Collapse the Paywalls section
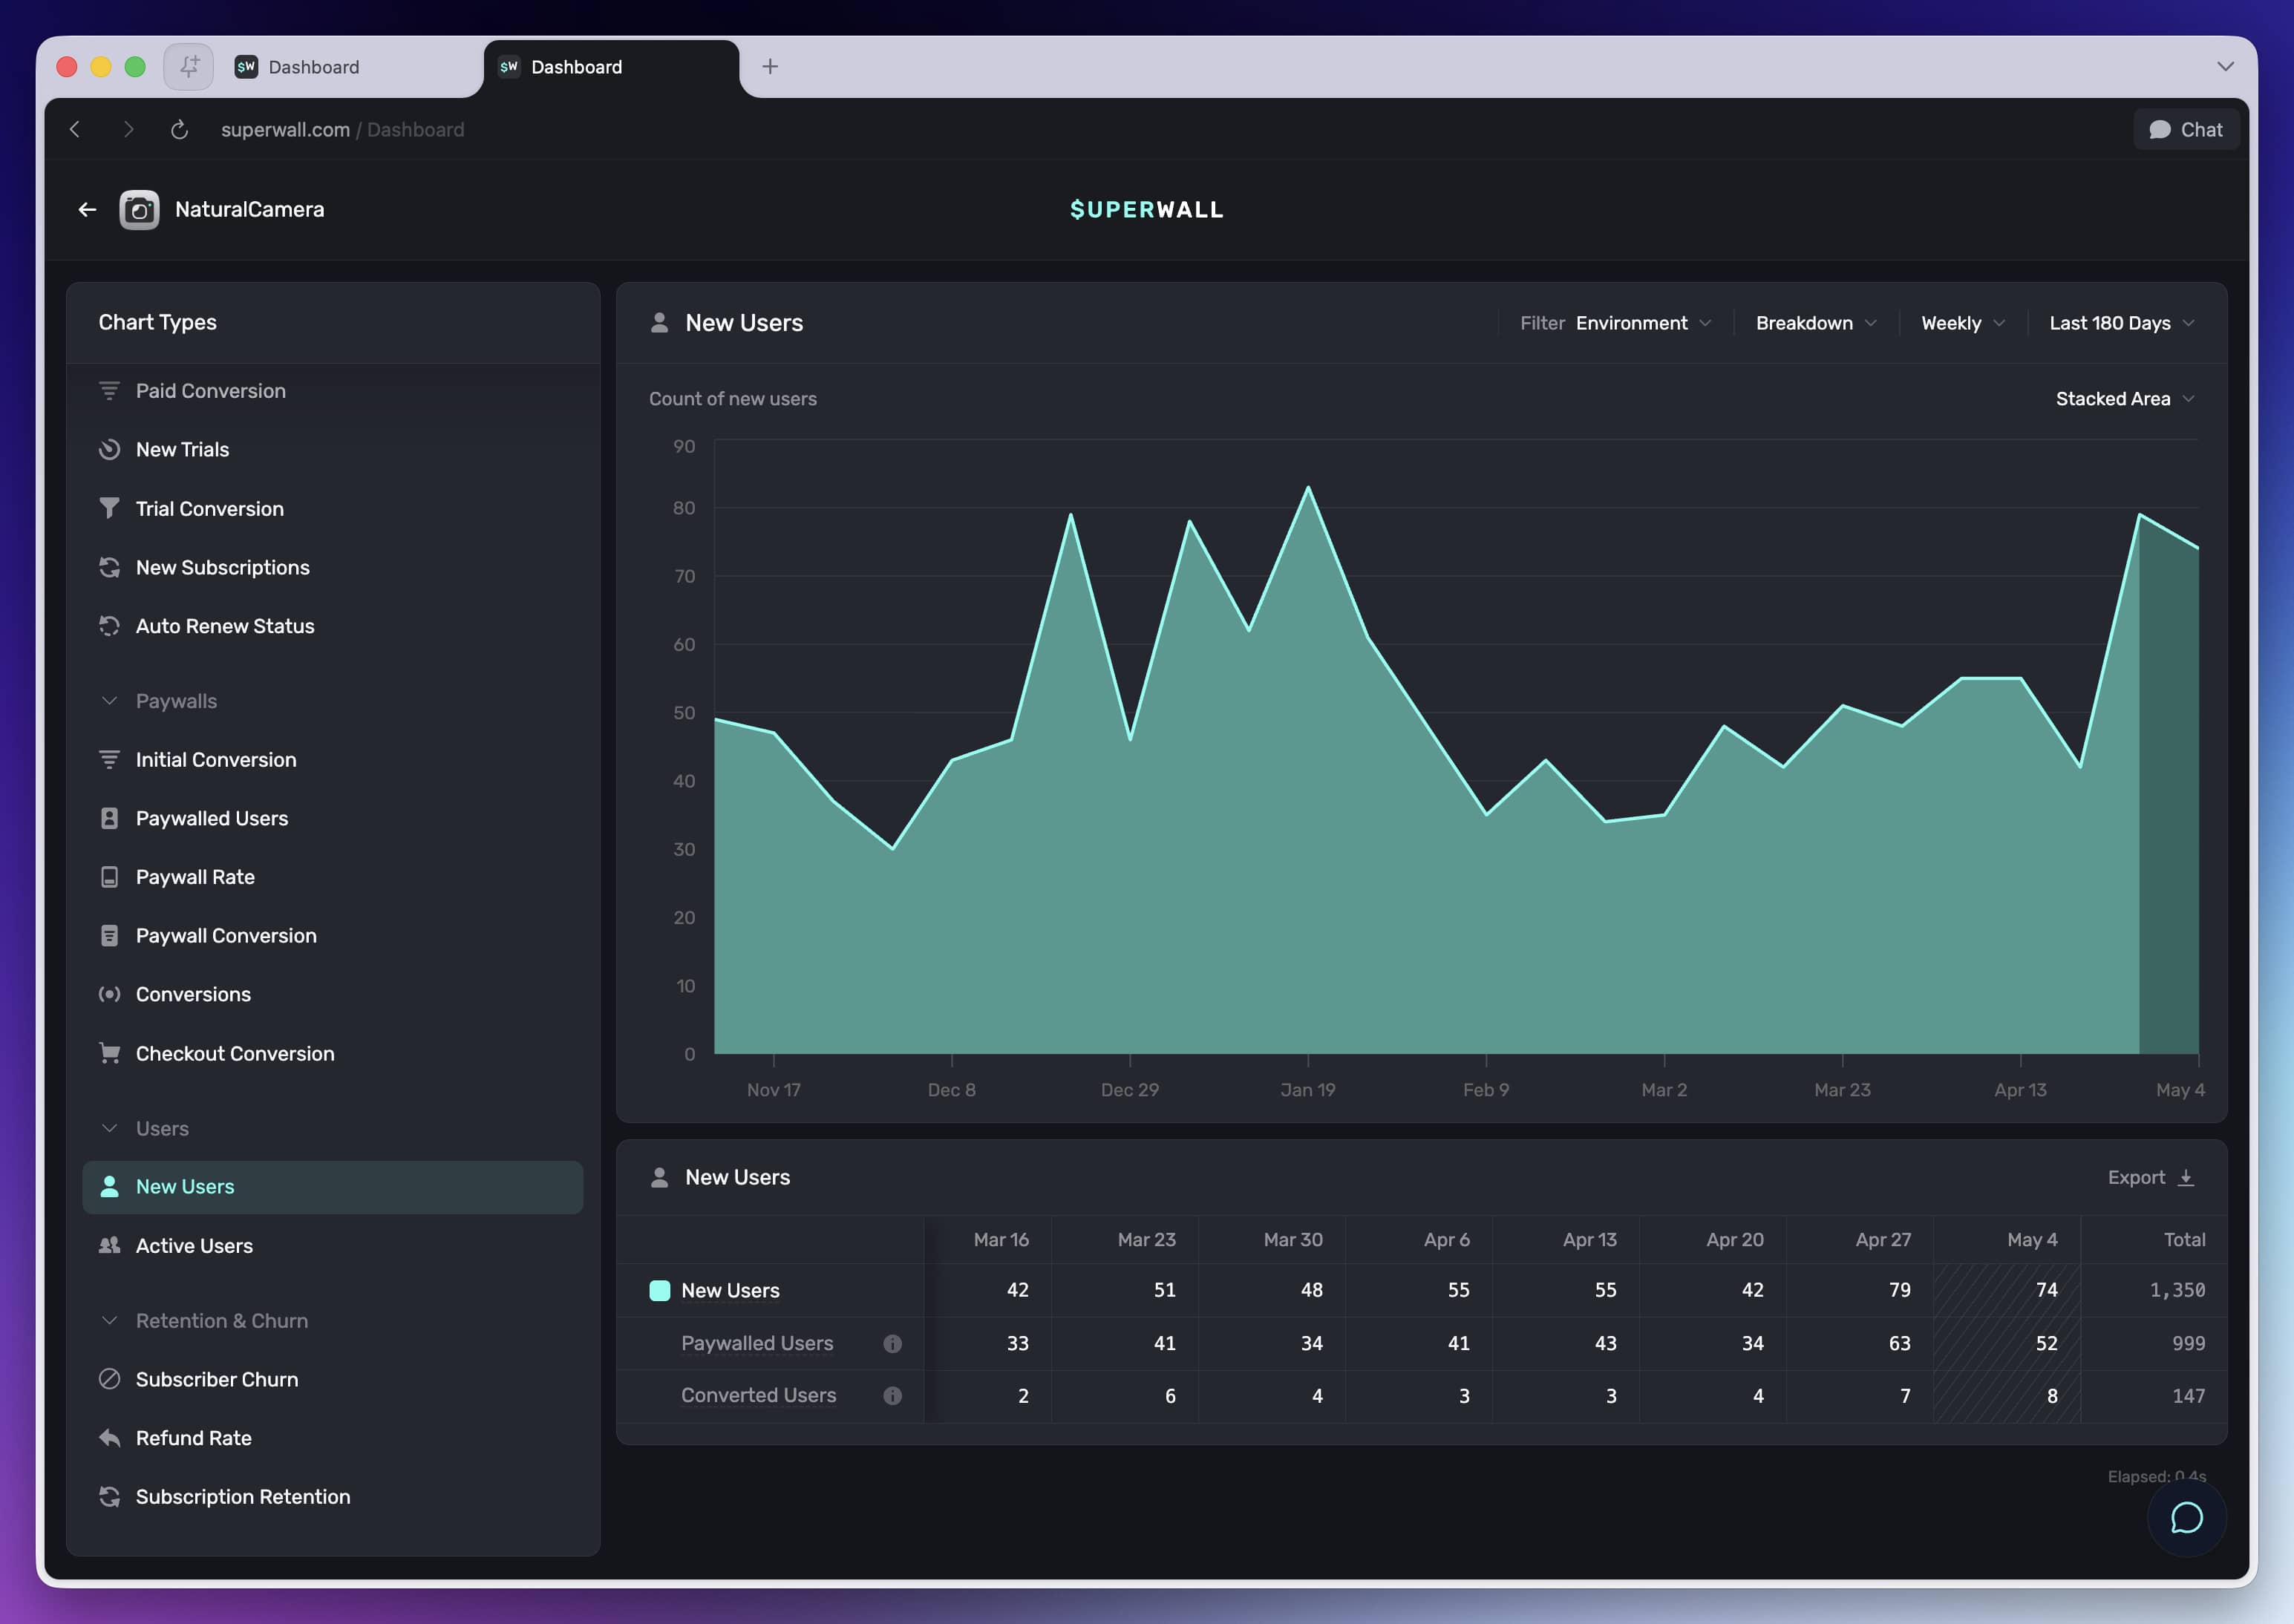This screenshot has width=2294, height=1624. pos(109,701)
